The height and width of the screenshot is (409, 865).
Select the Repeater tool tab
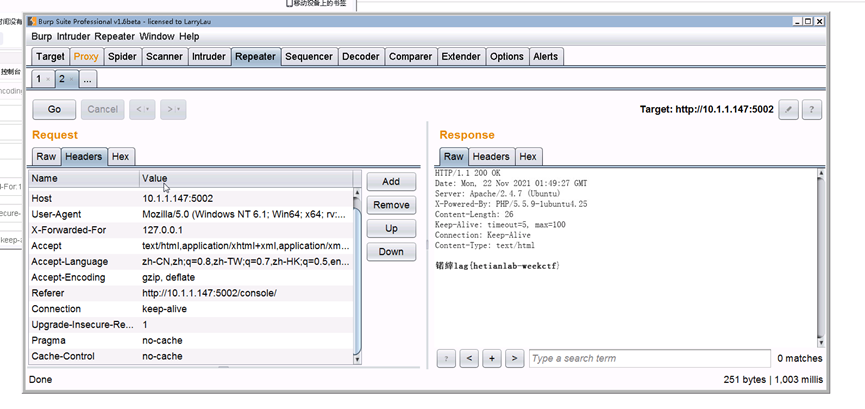(255, 56)
